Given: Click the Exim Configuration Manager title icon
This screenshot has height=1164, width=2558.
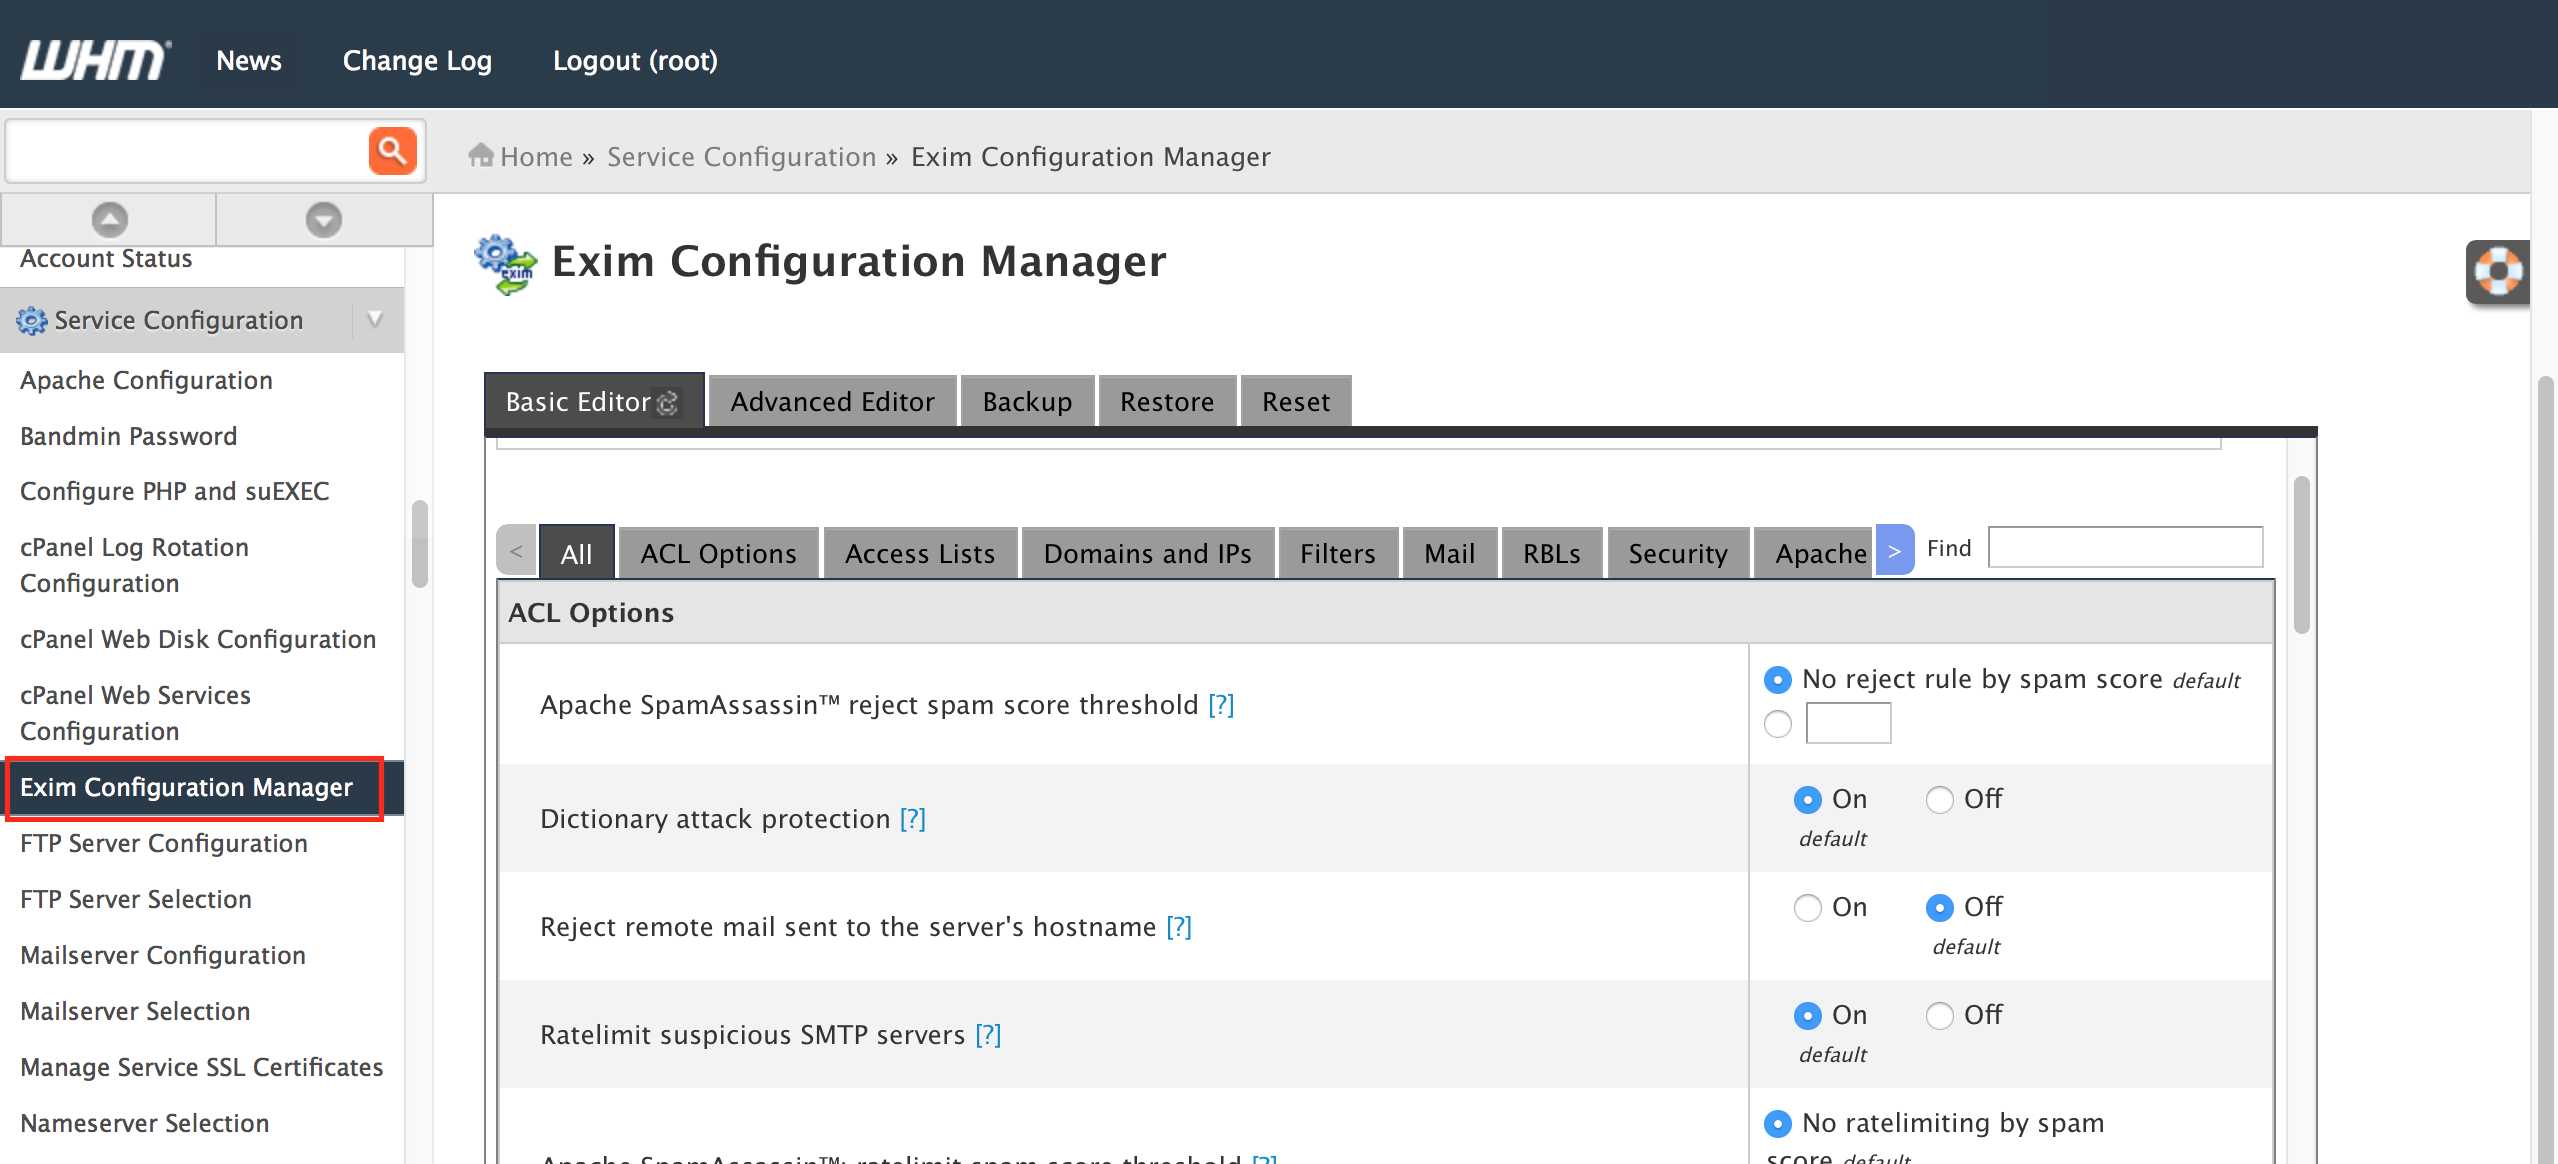Looking at the screenshot, I should [x=505, y=265].
